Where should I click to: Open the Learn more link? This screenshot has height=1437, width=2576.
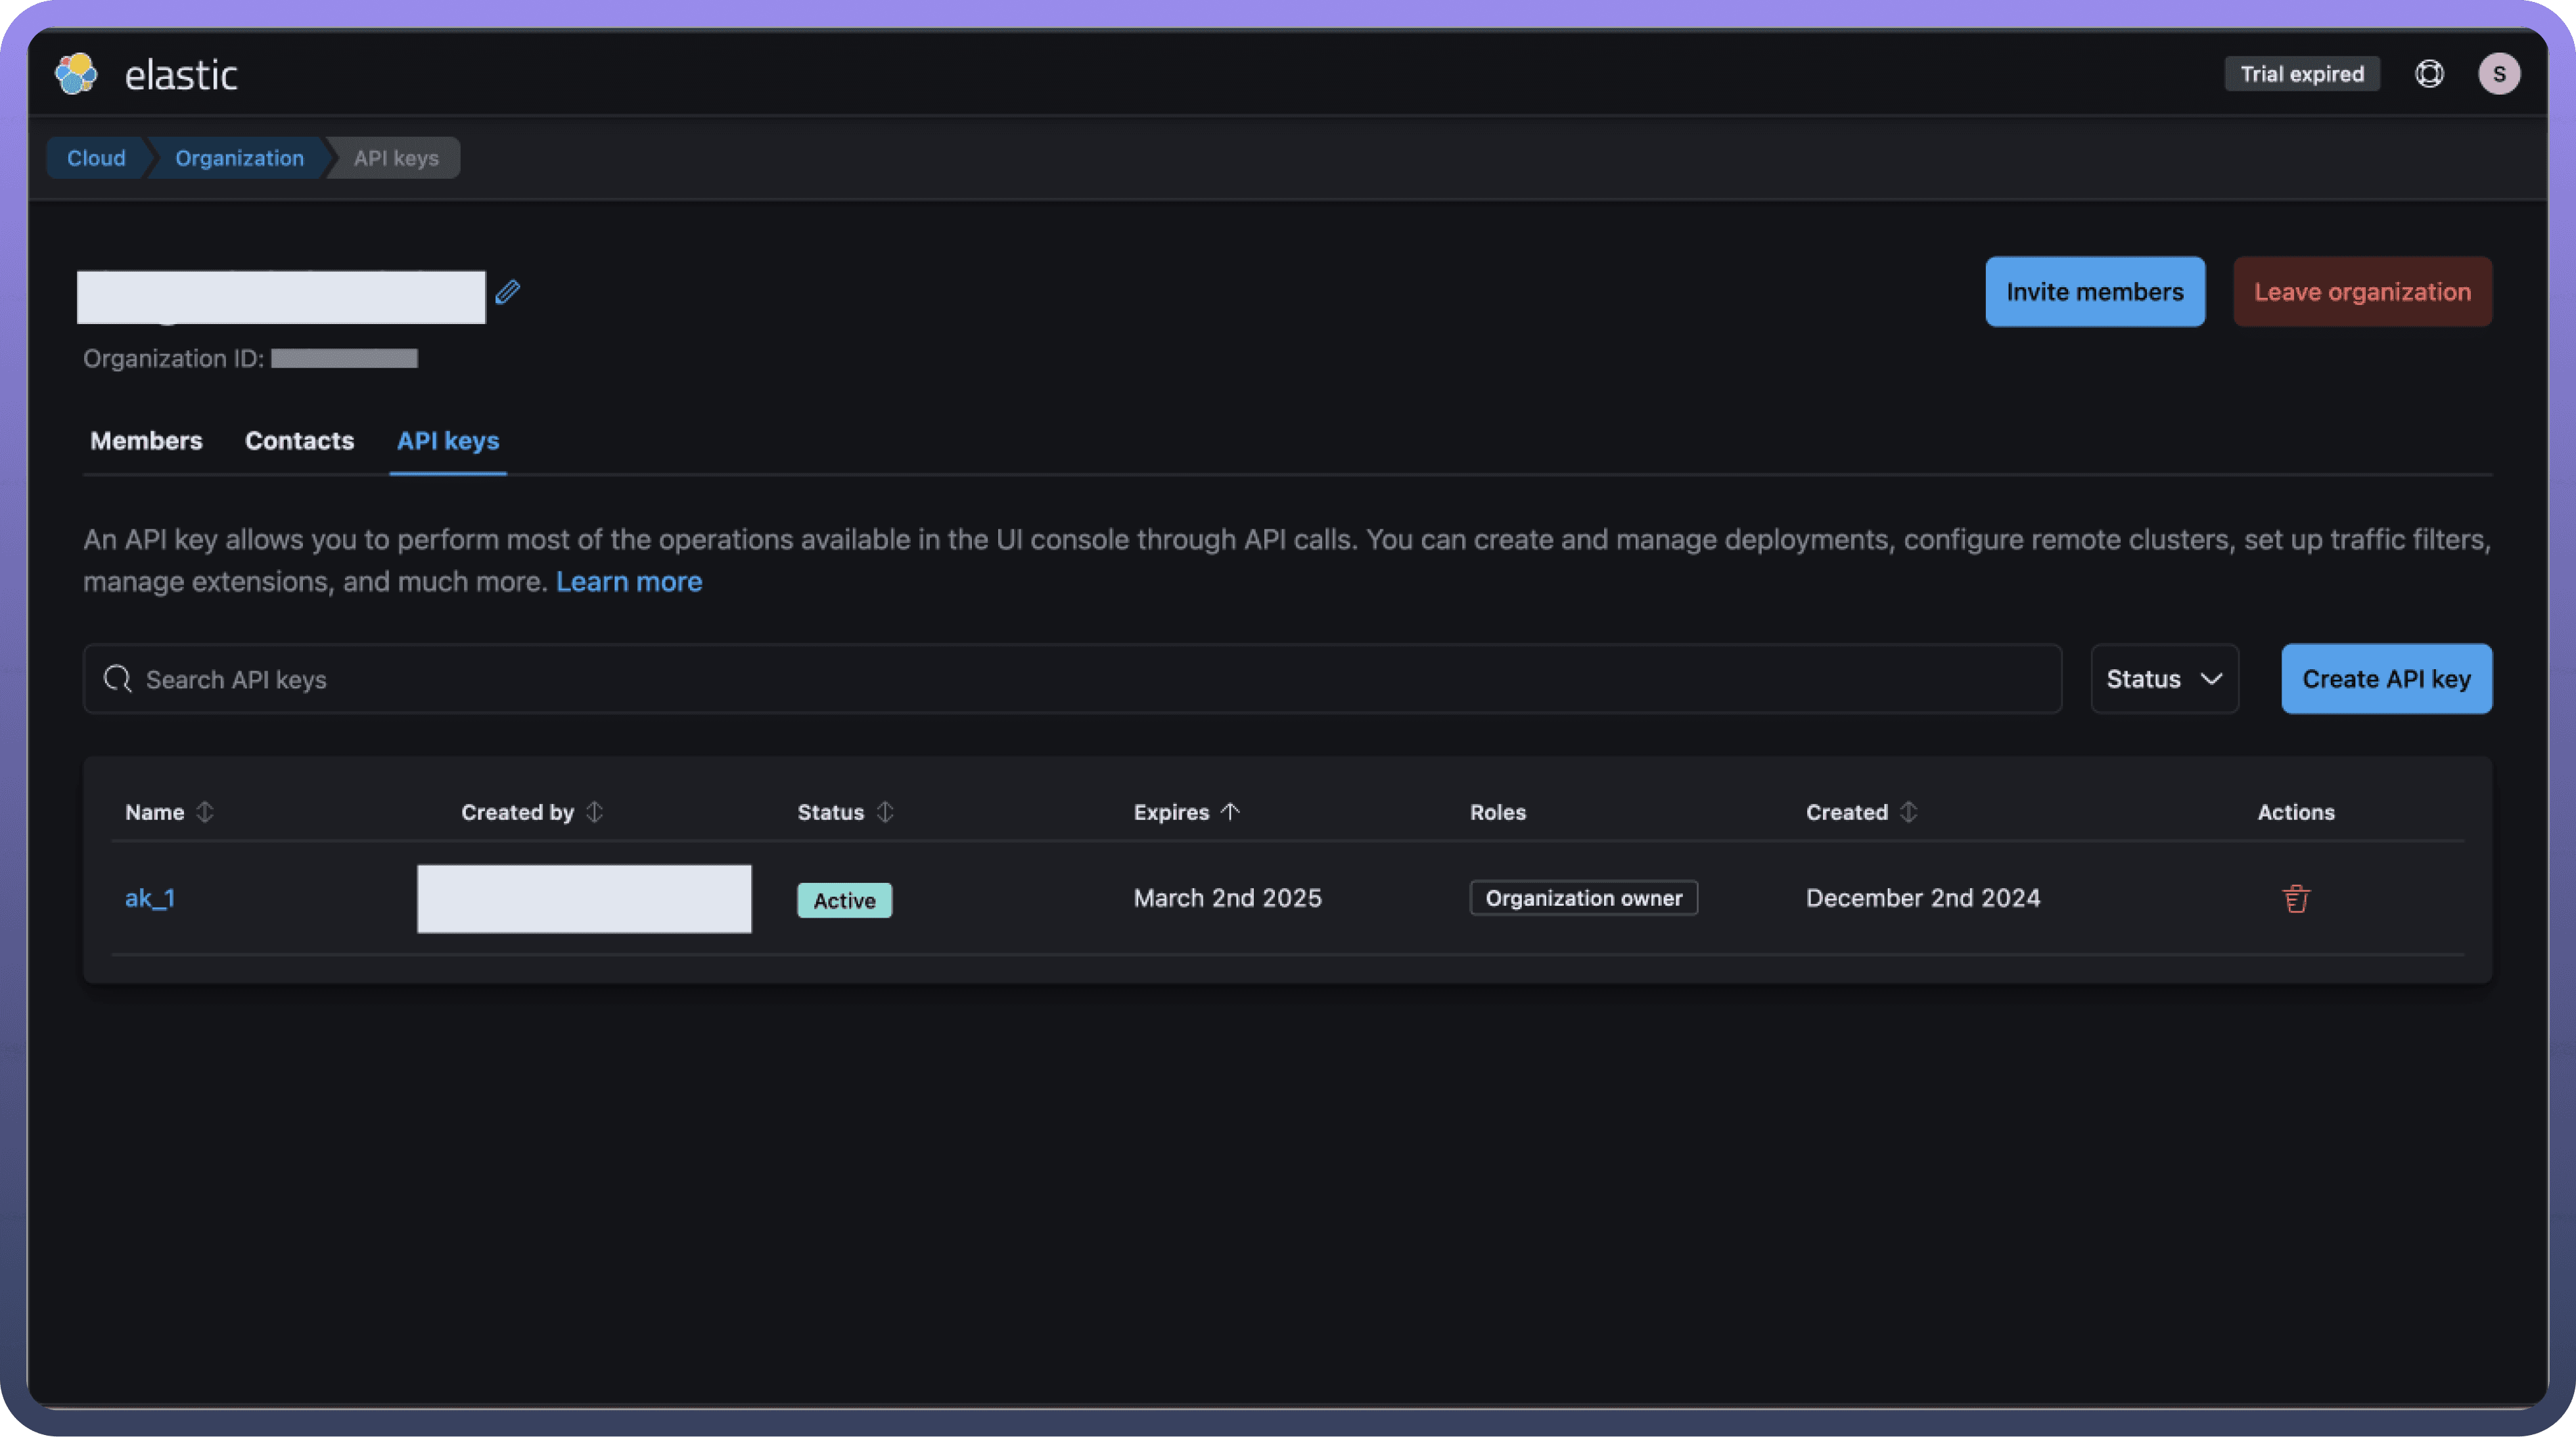(629, 582)
